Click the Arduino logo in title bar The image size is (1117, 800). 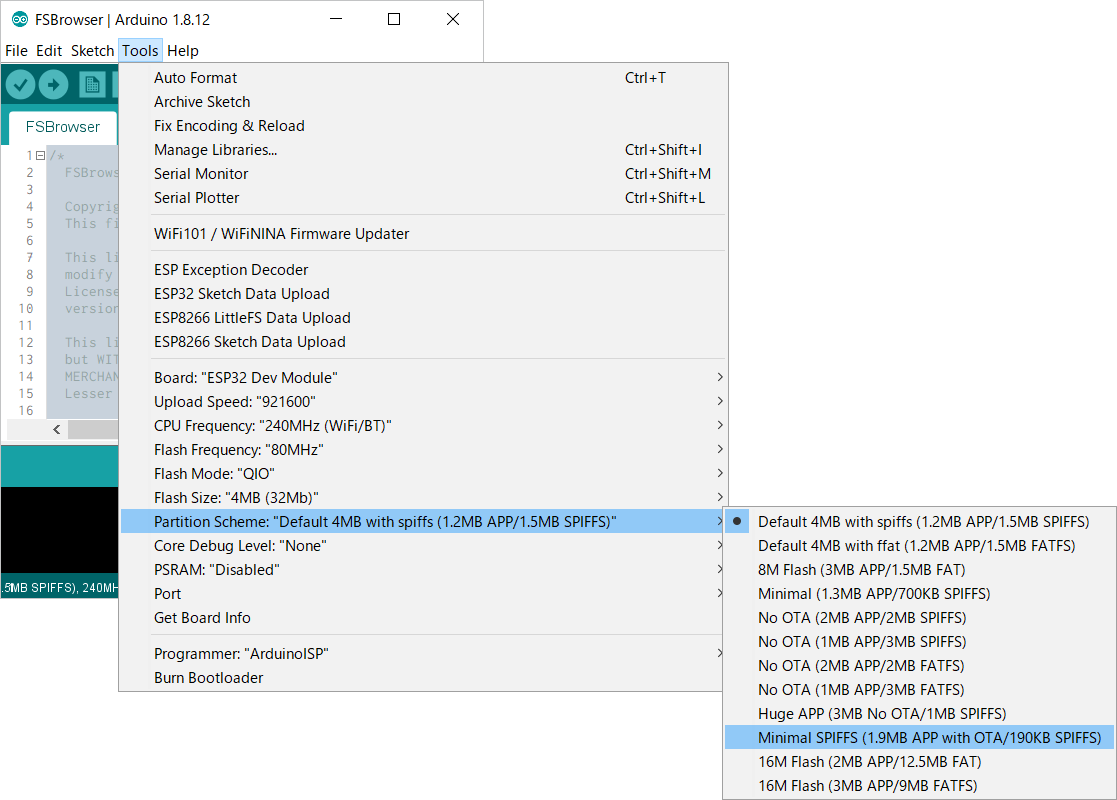[20, 19]
